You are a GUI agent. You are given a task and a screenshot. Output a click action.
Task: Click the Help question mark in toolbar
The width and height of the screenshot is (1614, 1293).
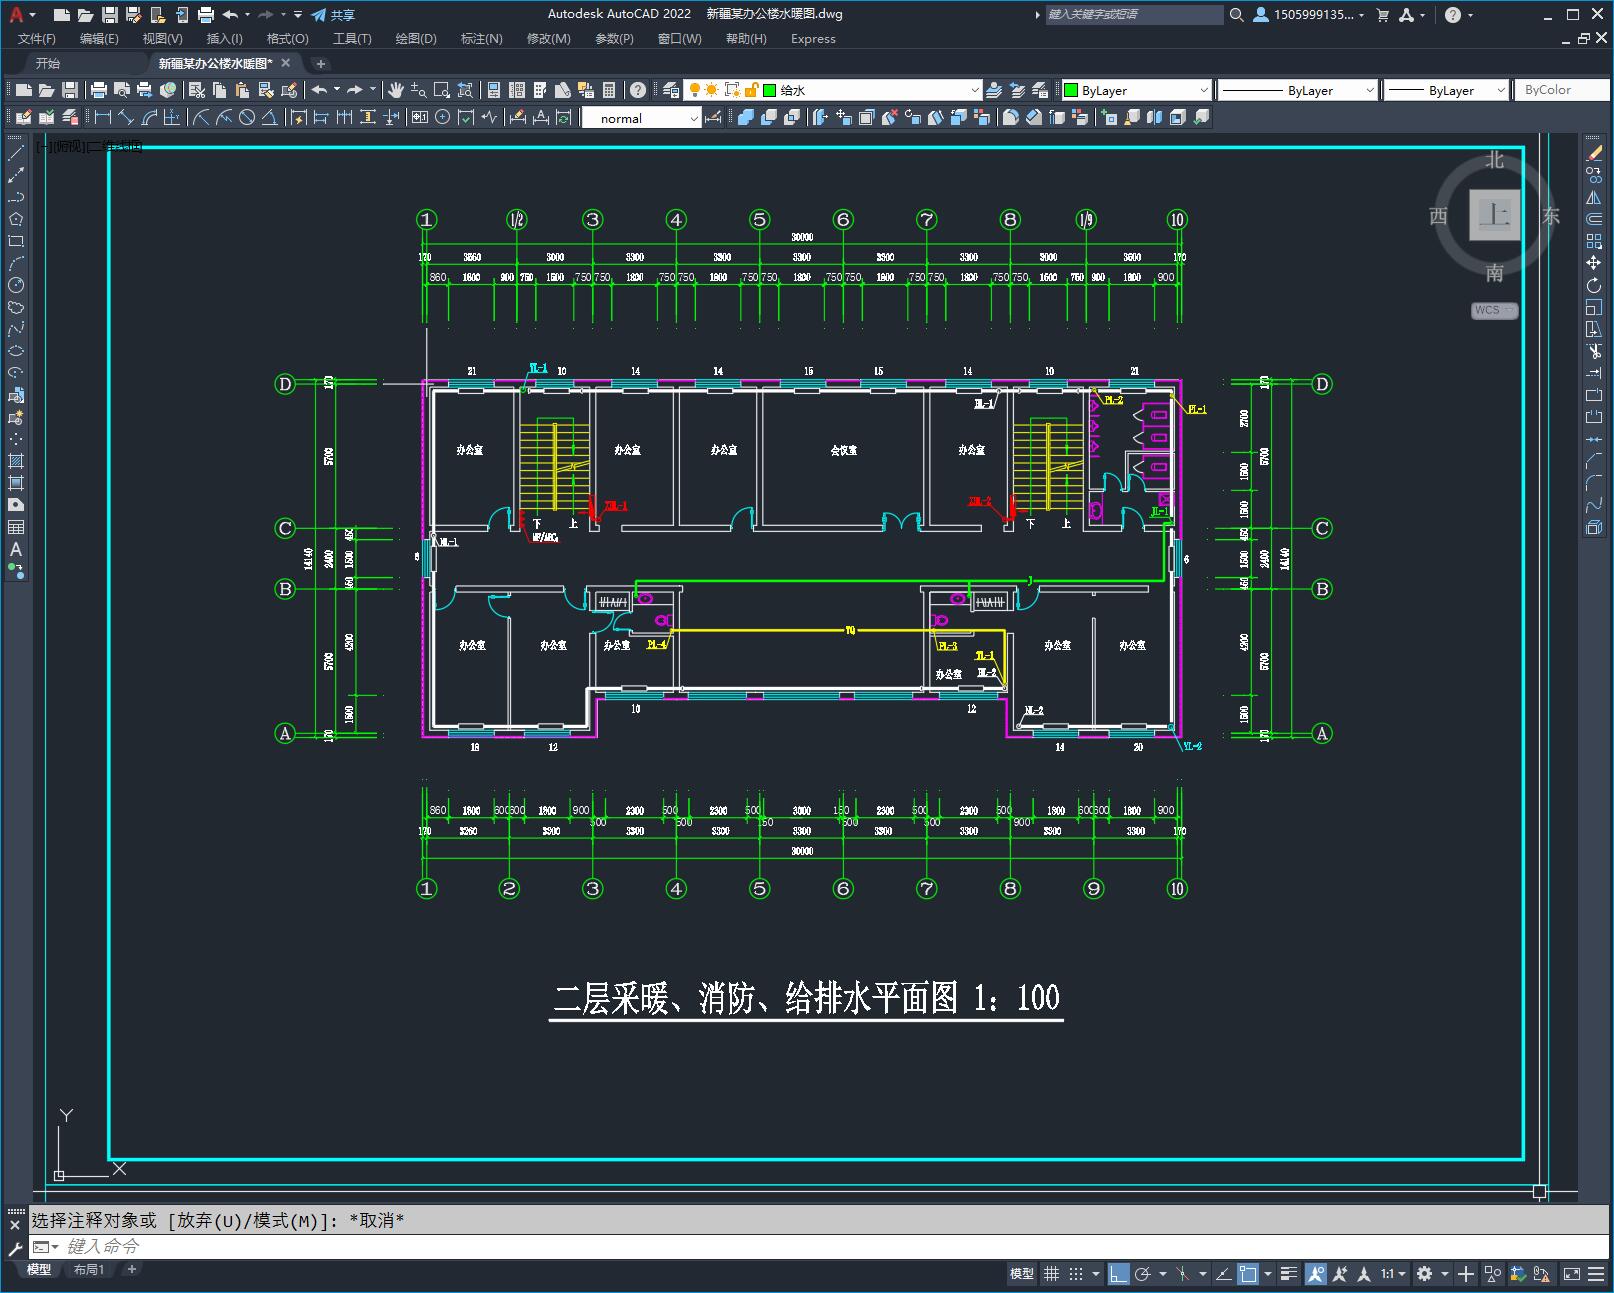tap(638, 90)
